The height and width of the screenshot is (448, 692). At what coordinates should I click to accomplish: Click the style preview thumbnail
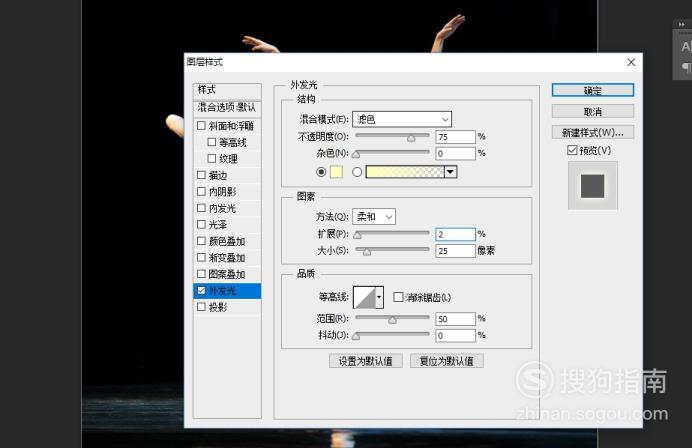coord(593,186)
